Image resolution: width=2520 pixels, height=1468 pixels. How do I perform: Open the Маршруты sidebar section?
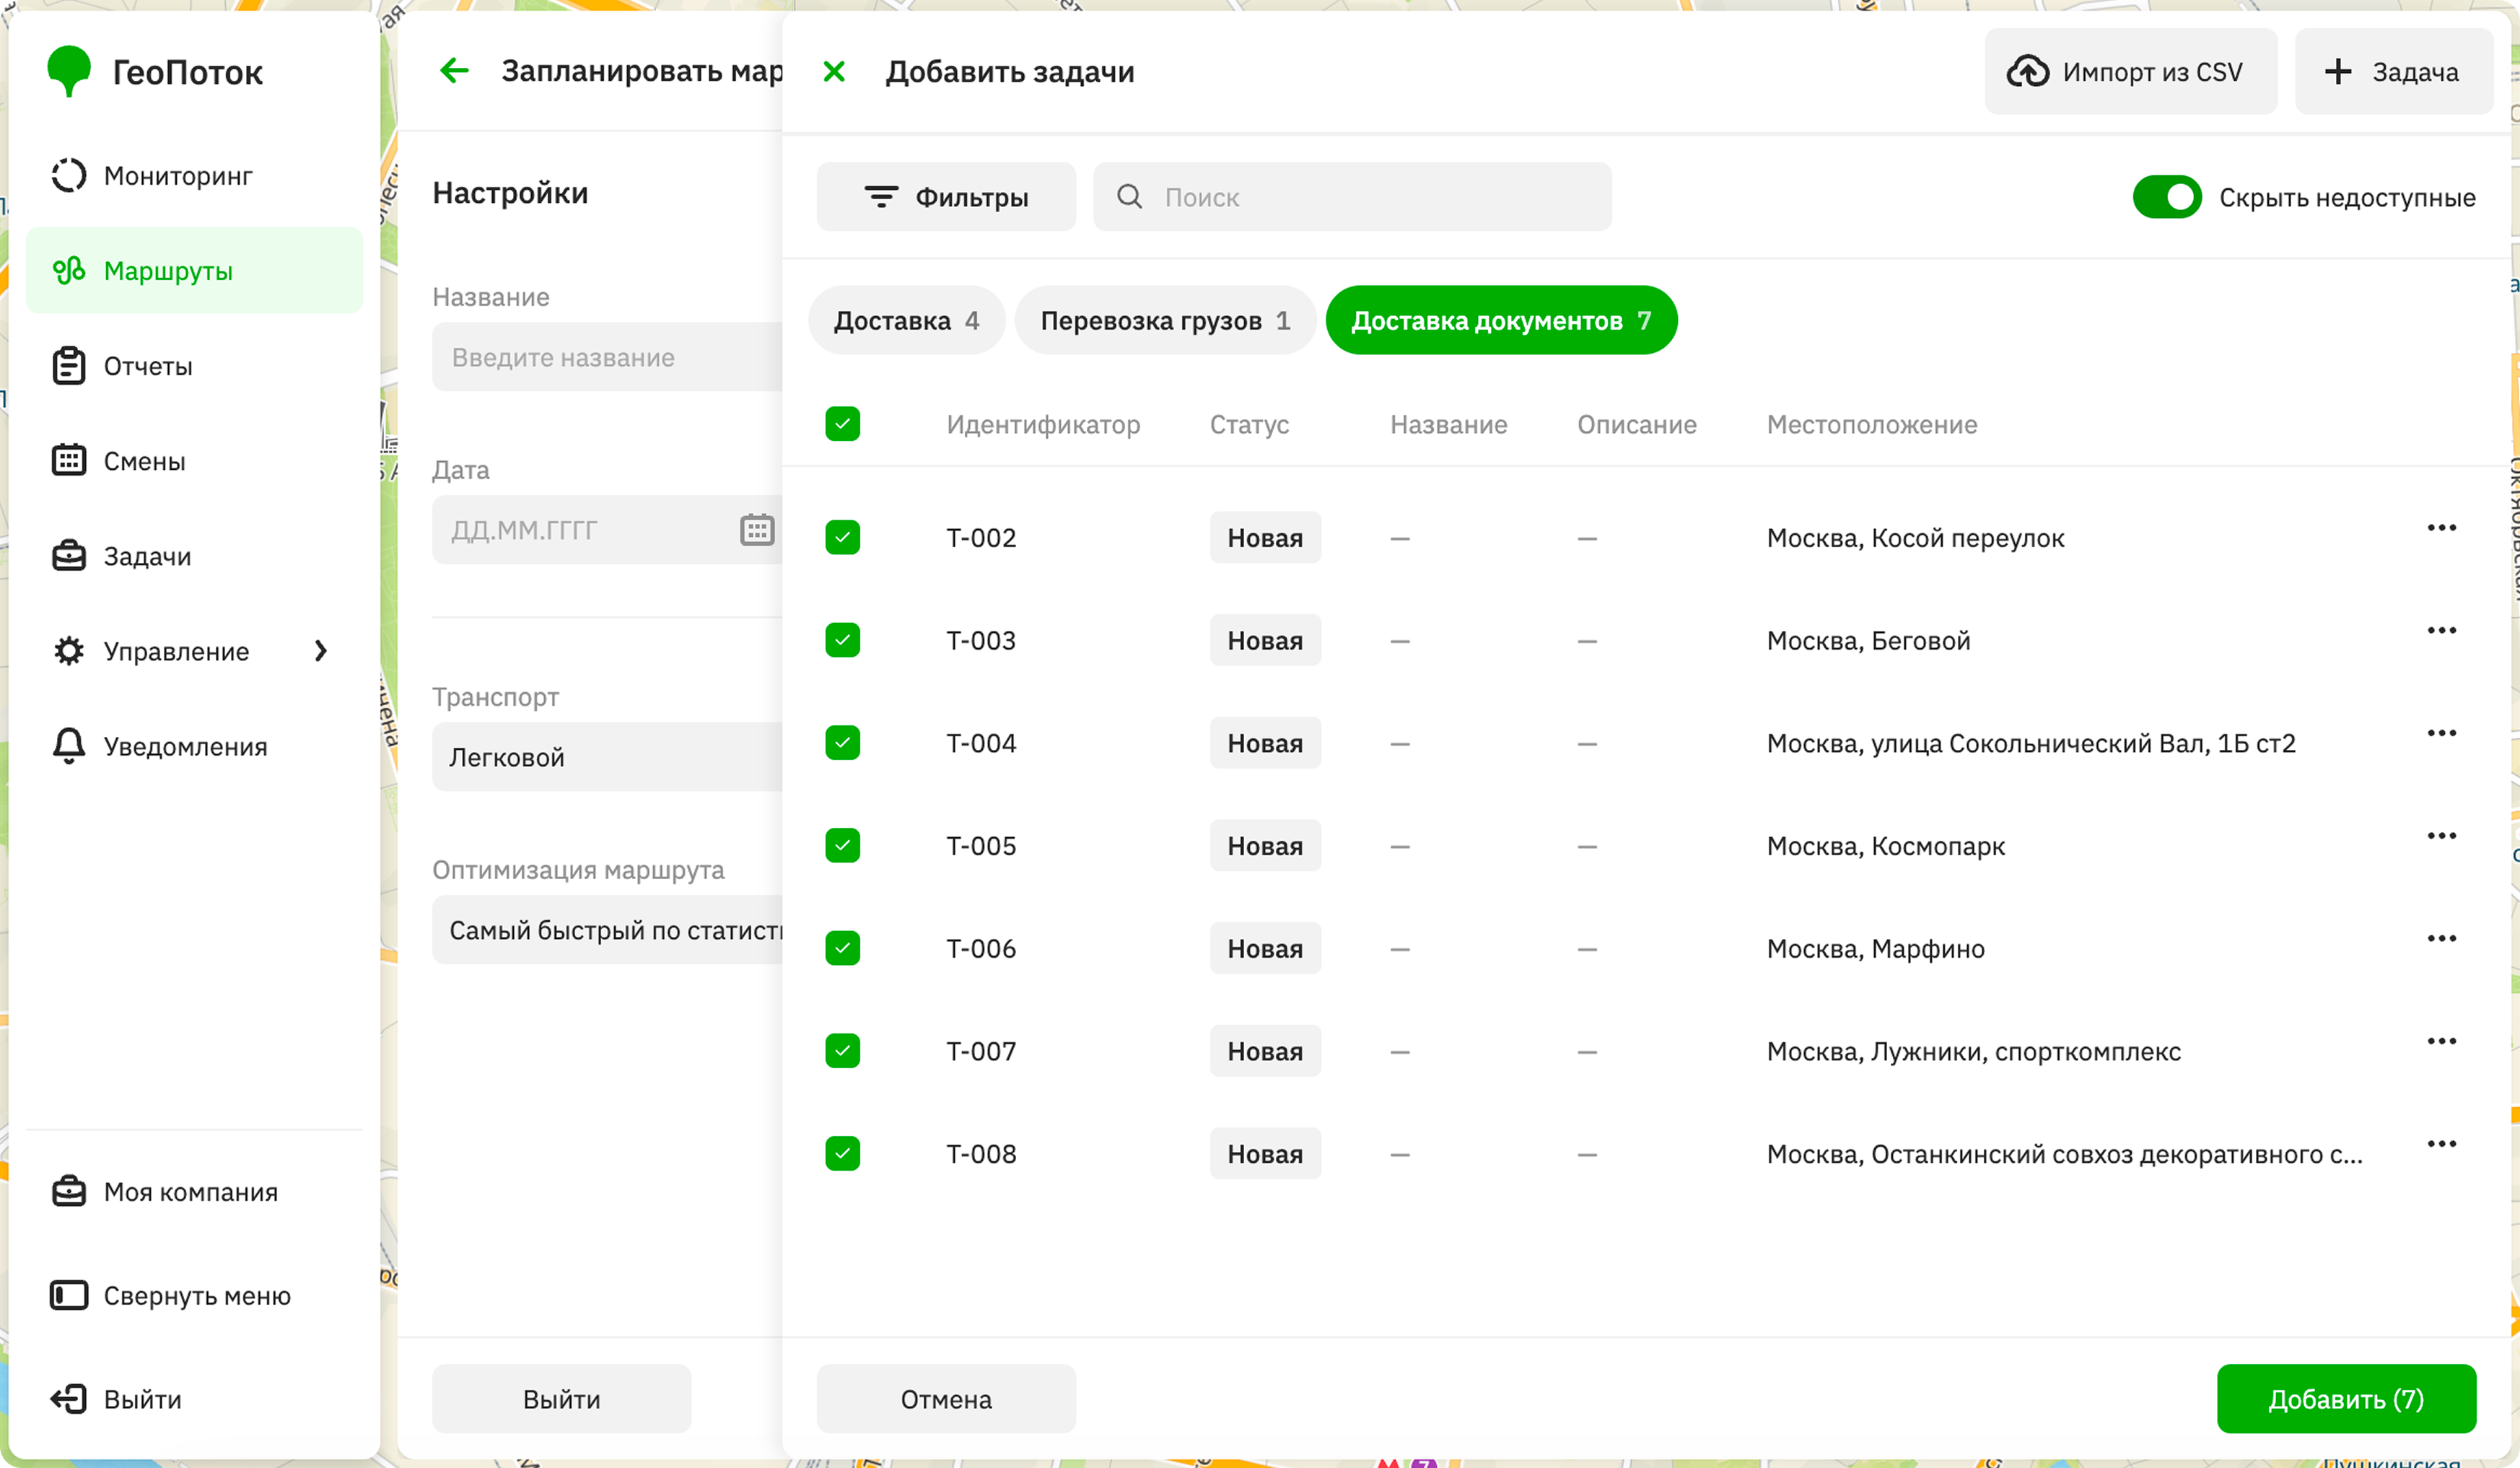[x=194, y=271]
